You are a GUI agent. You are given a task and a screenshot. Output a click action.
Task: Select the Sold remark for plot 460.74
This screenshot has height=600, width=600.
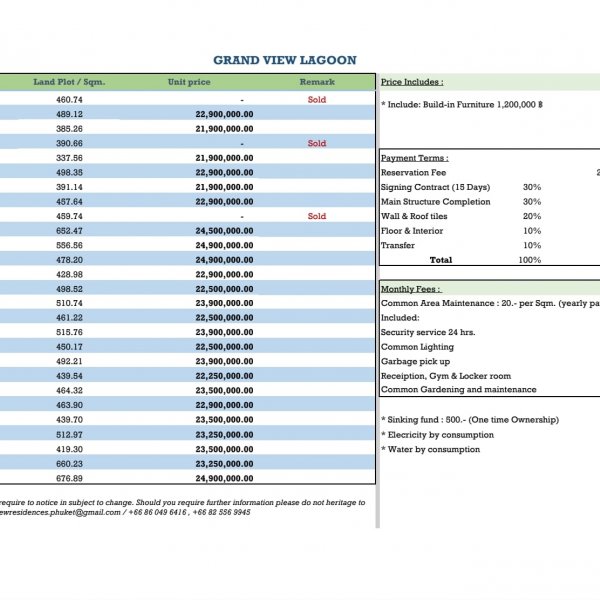(317, 100)
